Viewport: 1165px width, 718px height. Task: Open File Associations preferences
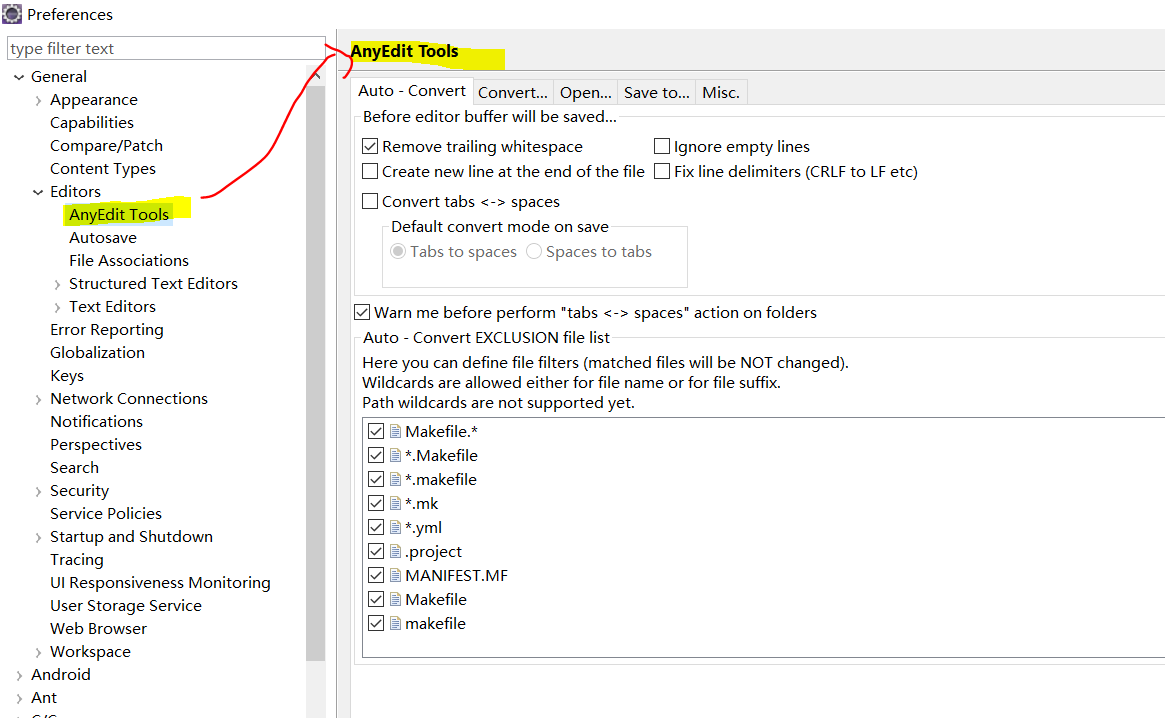(x=129, y=261)
